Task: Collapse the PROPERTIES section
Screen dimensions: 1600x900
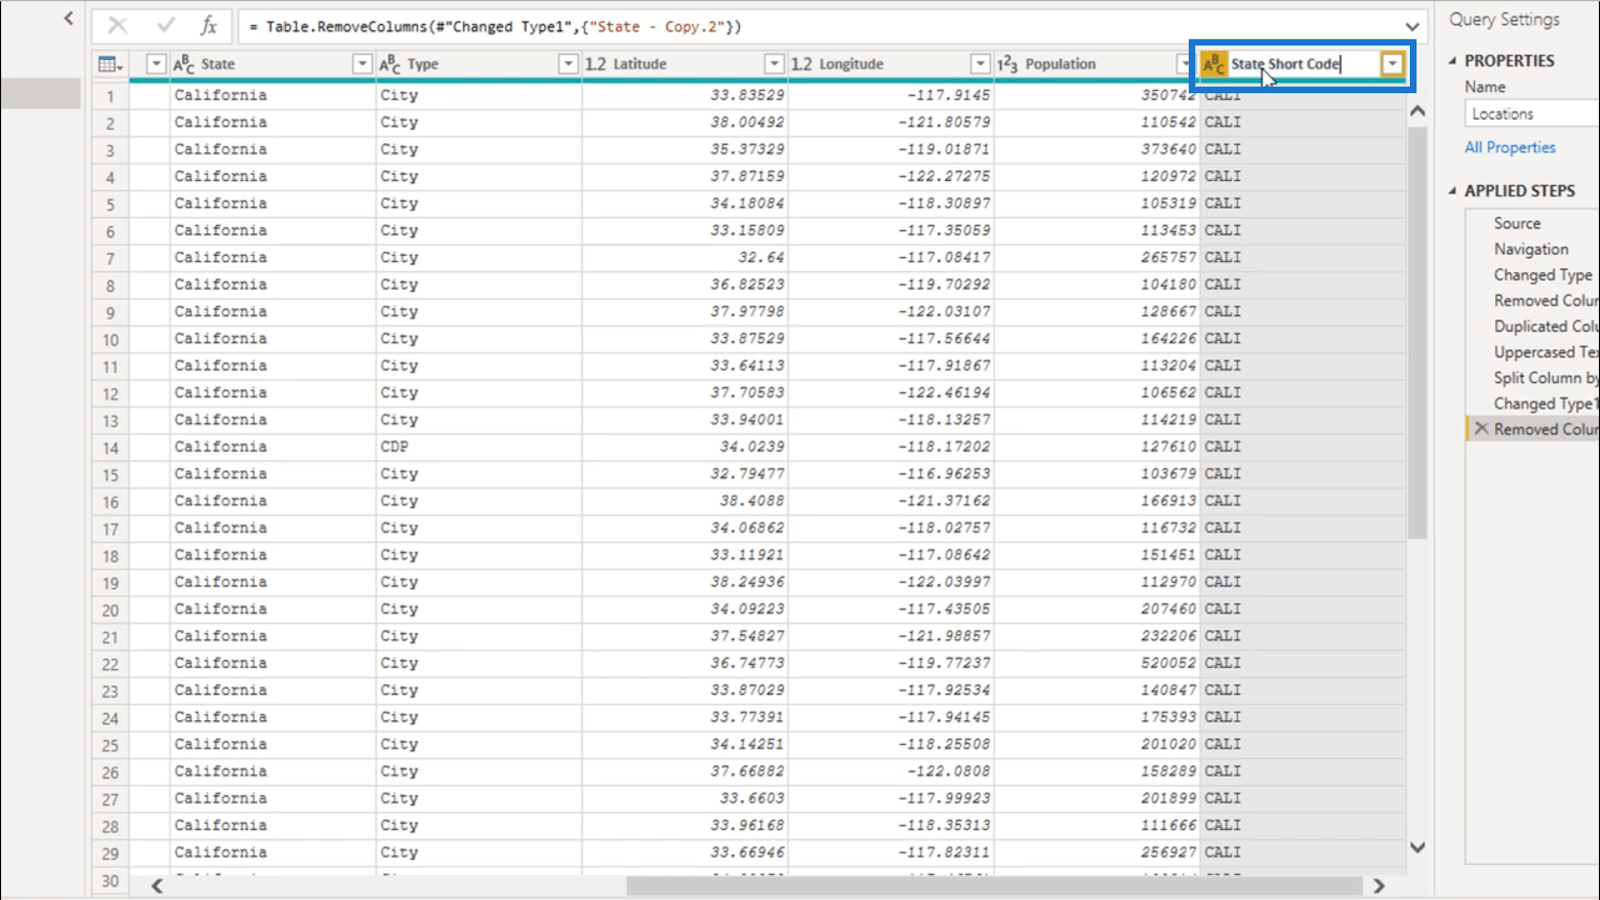Action: [1452, 61]
